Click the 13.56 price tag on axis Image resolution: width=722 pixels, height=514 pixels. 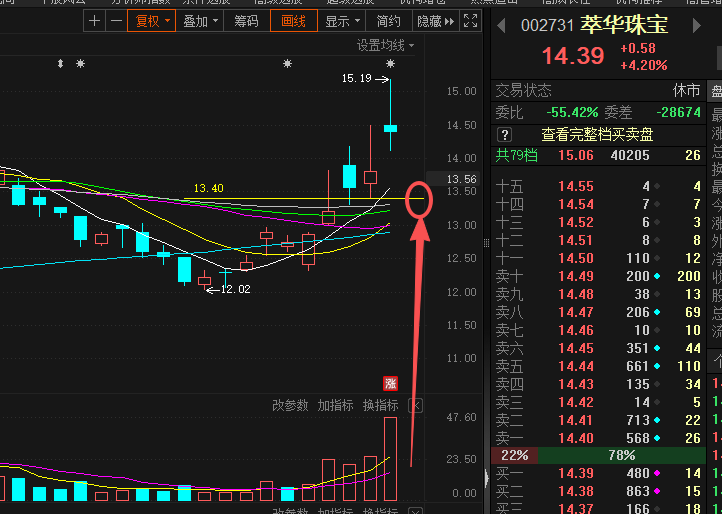click(x=453, y=179)
